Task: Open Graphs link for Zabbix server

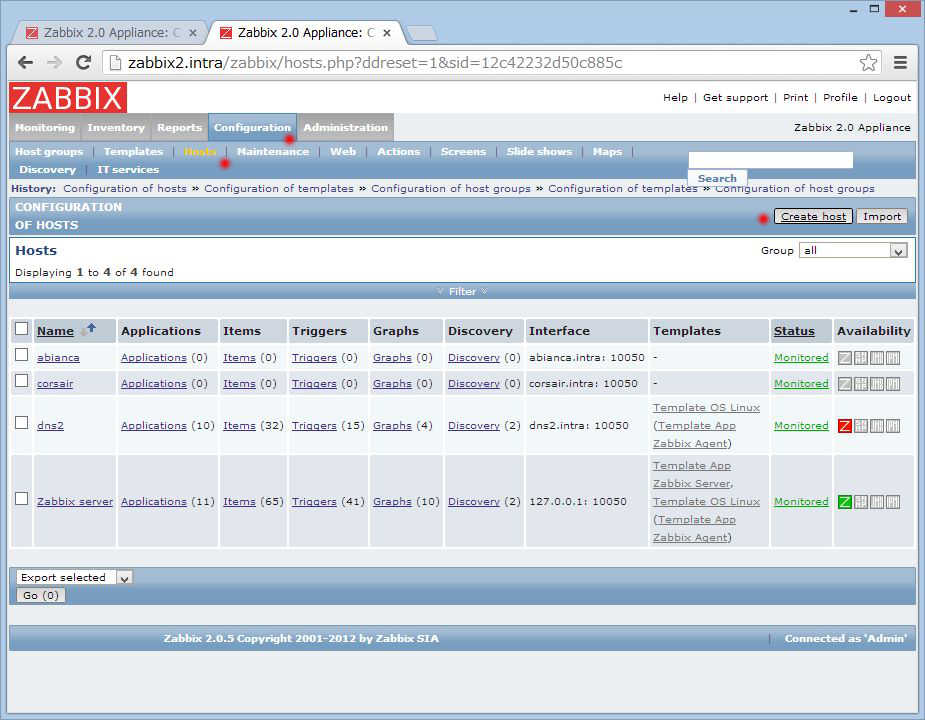Action: [392, 502]
